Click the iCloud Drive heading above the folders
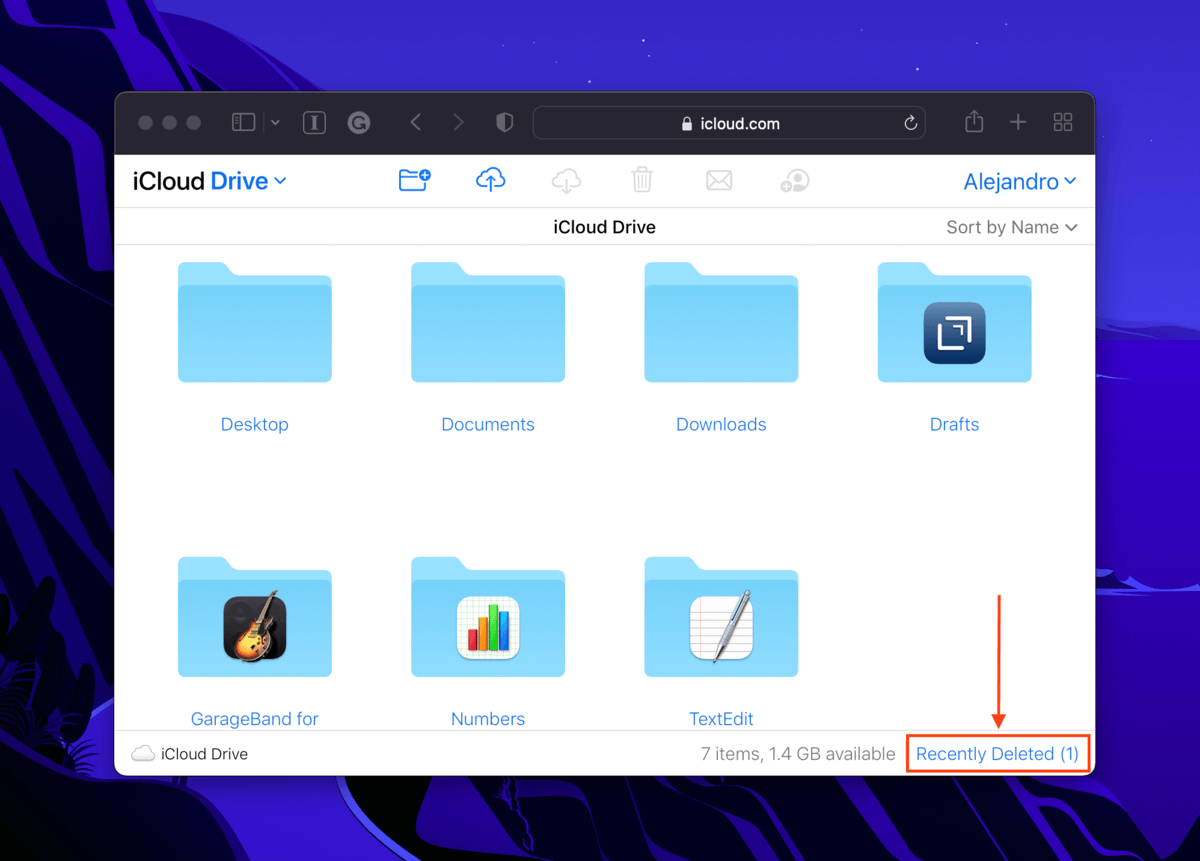Screen dimensions: 1200x861 click(x=605, y=227)
